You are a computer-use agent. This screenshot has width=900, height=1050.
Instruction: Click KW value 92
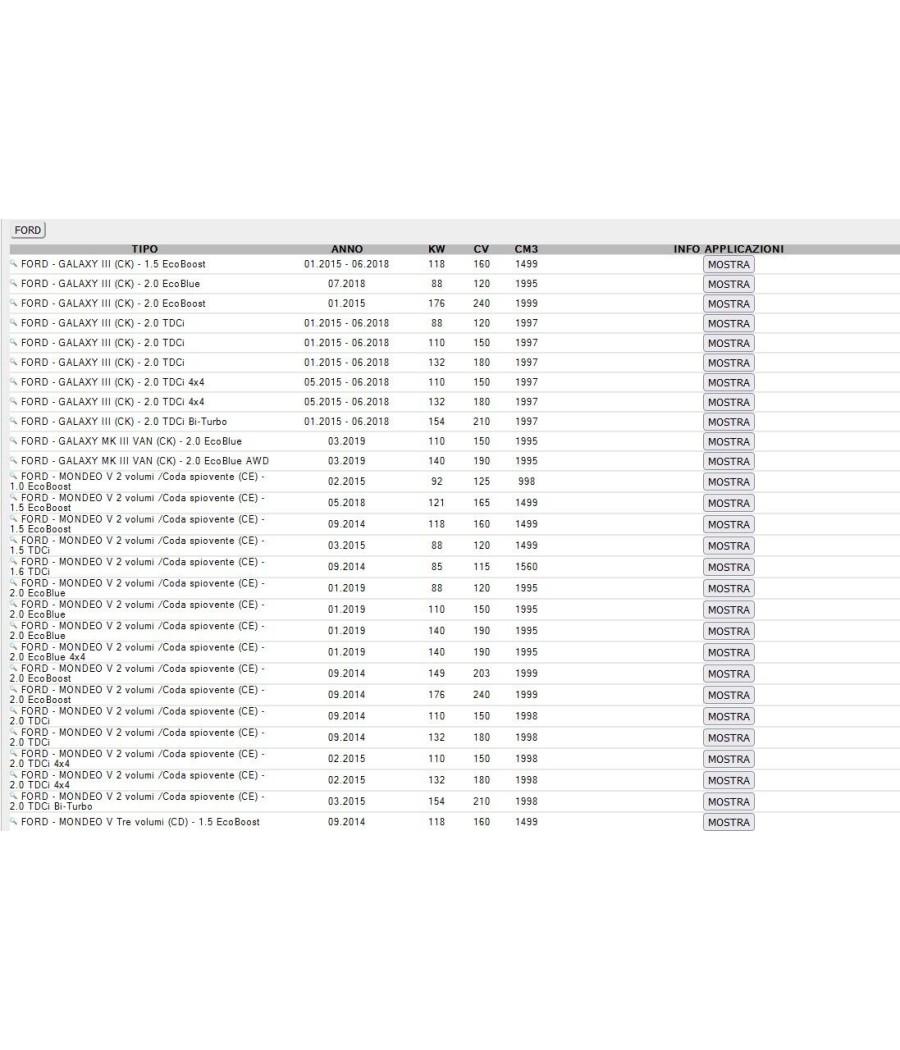tap(437, 481)
